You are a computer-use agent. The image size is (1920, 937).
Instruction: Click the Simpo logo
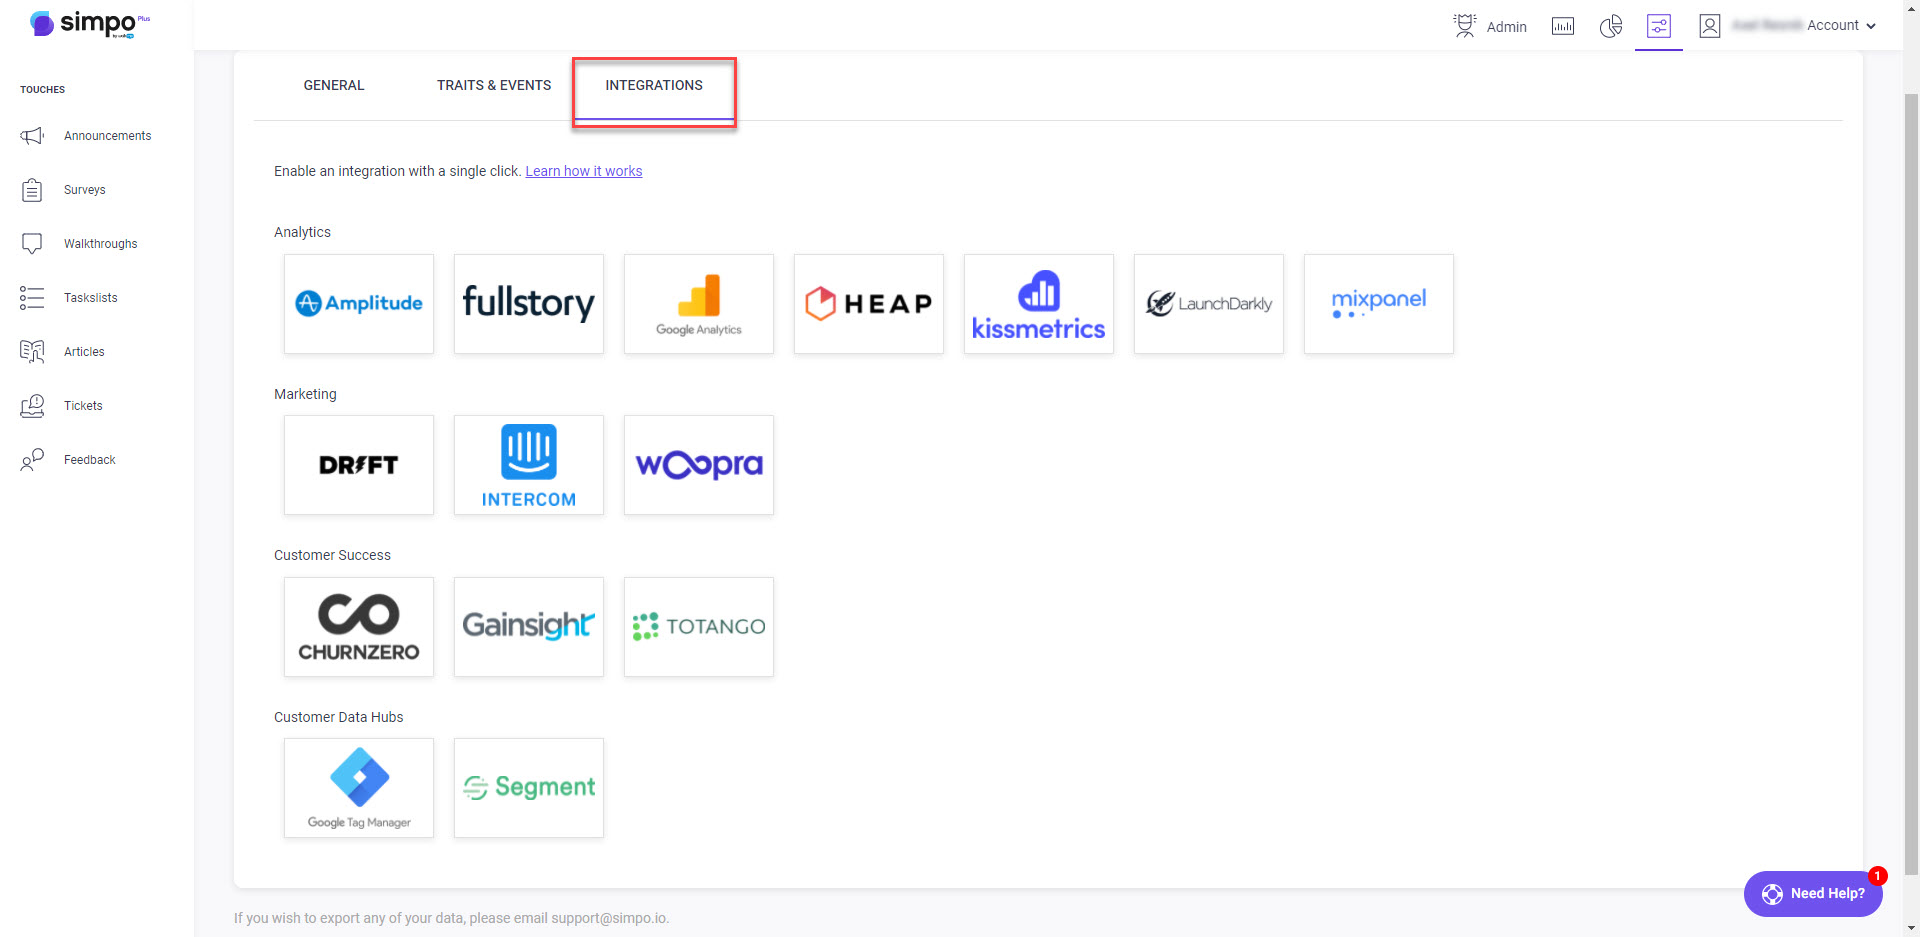coord(89,24)
